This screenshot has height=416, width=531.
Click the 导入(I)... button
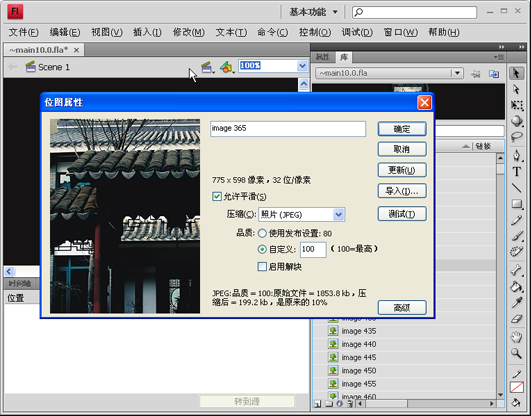[402, 191]
